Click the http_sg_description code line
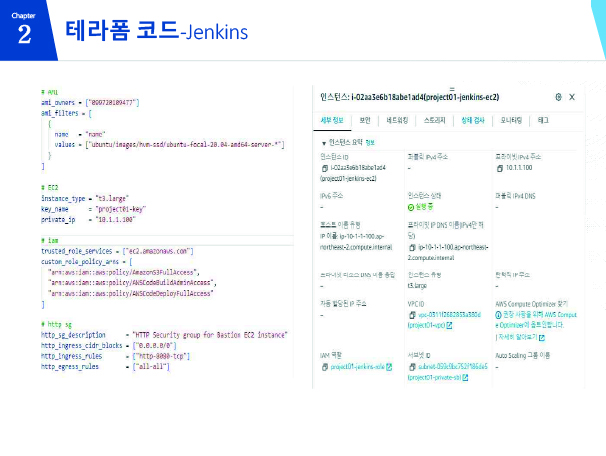Image resolution: width=606 pixels, height=456 pixels. coord(164,335)
